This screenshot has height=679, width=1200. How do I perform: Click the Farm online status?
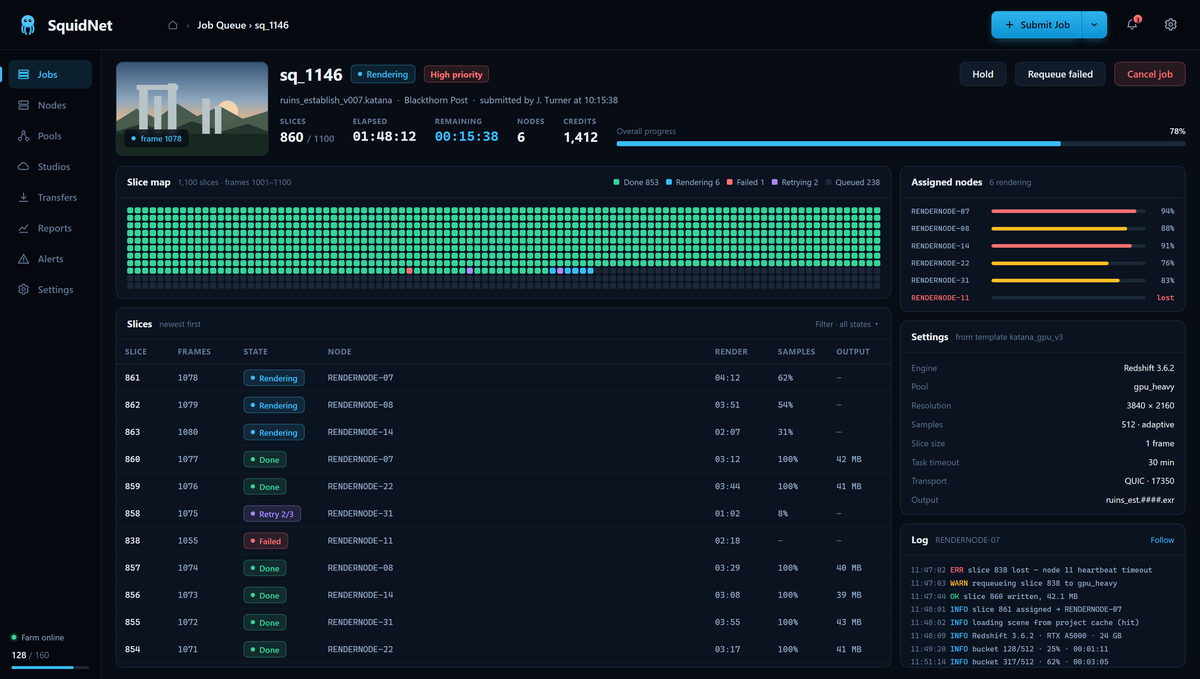point(40,637)
